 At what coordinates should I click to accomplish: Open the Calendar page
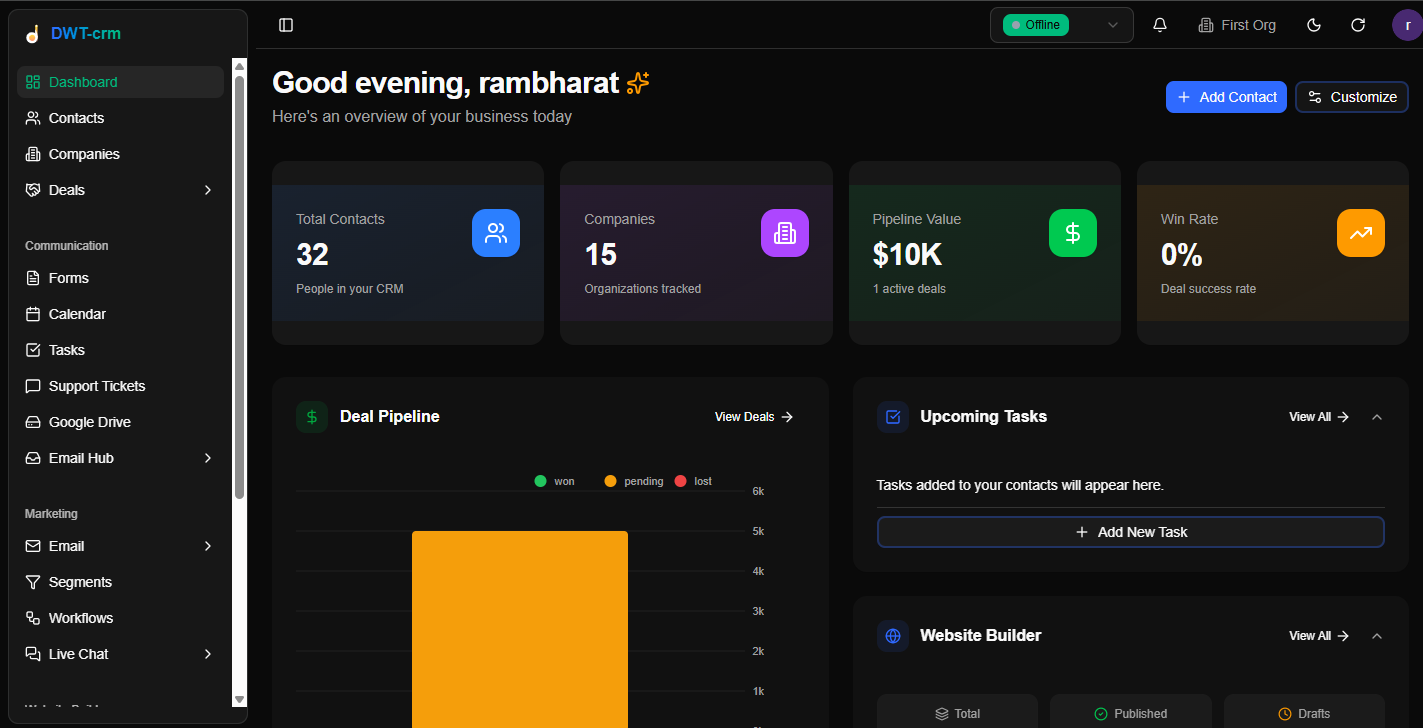(120, 314)
